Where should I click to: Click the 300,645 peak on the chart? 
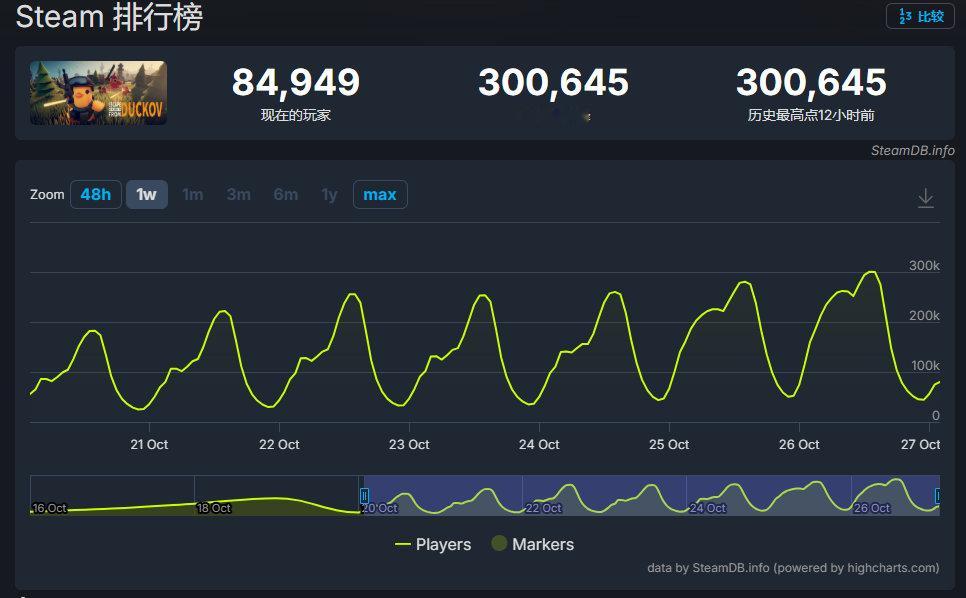coord(871,270)
